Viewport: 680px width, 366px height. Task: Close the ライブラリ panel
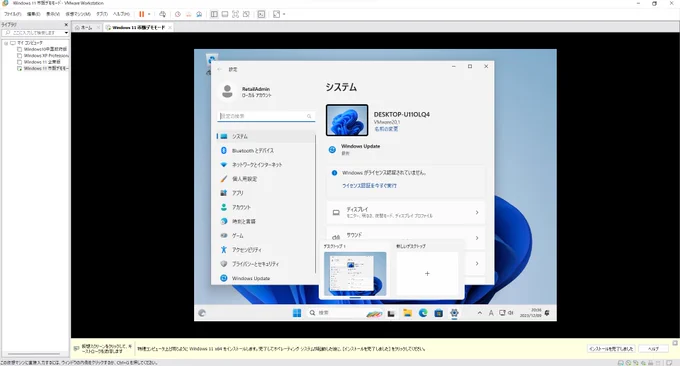click(x=66, y=25)
